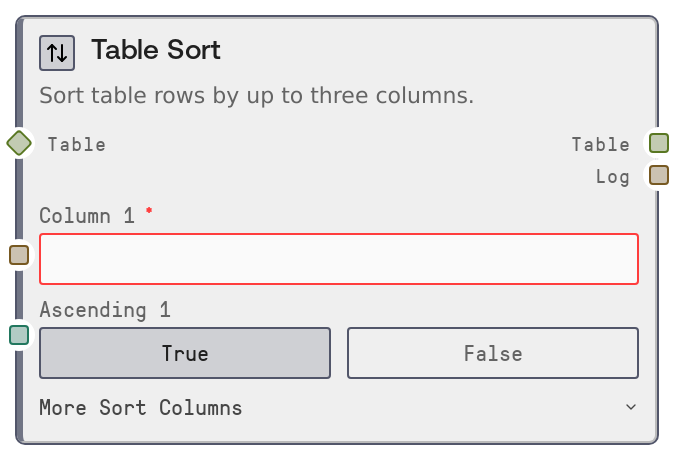Expand More Sort Columns via chevron
674x460 pixels.
pos(630,407)
